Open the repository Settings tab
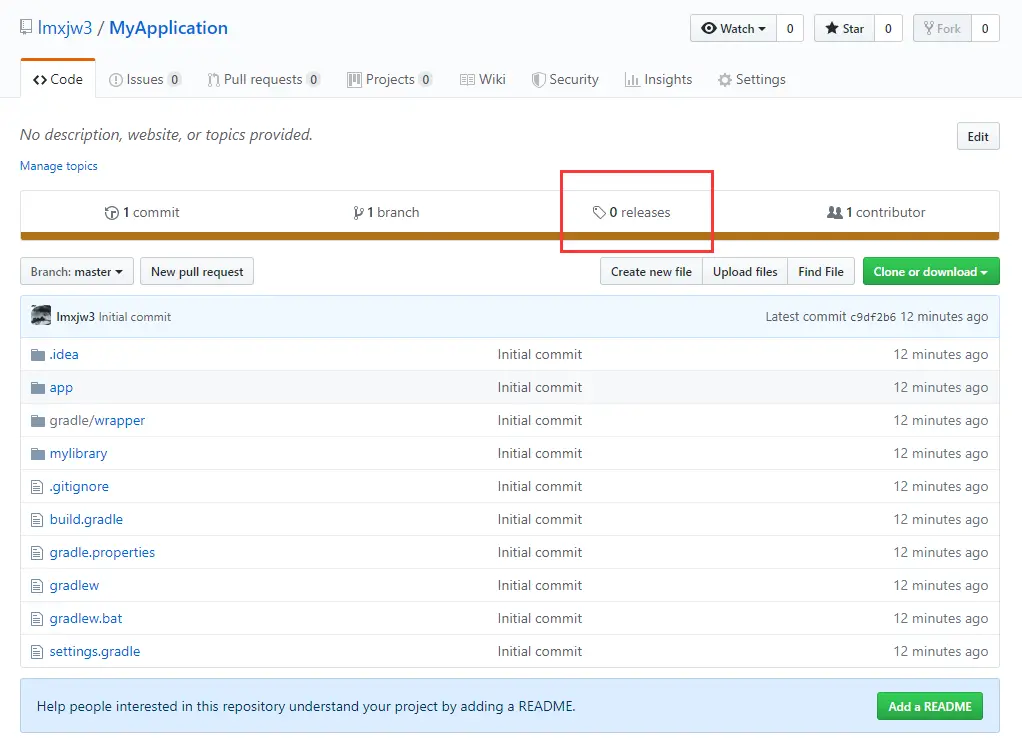This screenshot has width=1022, height=751. pyautogui.click(x=752, y=80)
